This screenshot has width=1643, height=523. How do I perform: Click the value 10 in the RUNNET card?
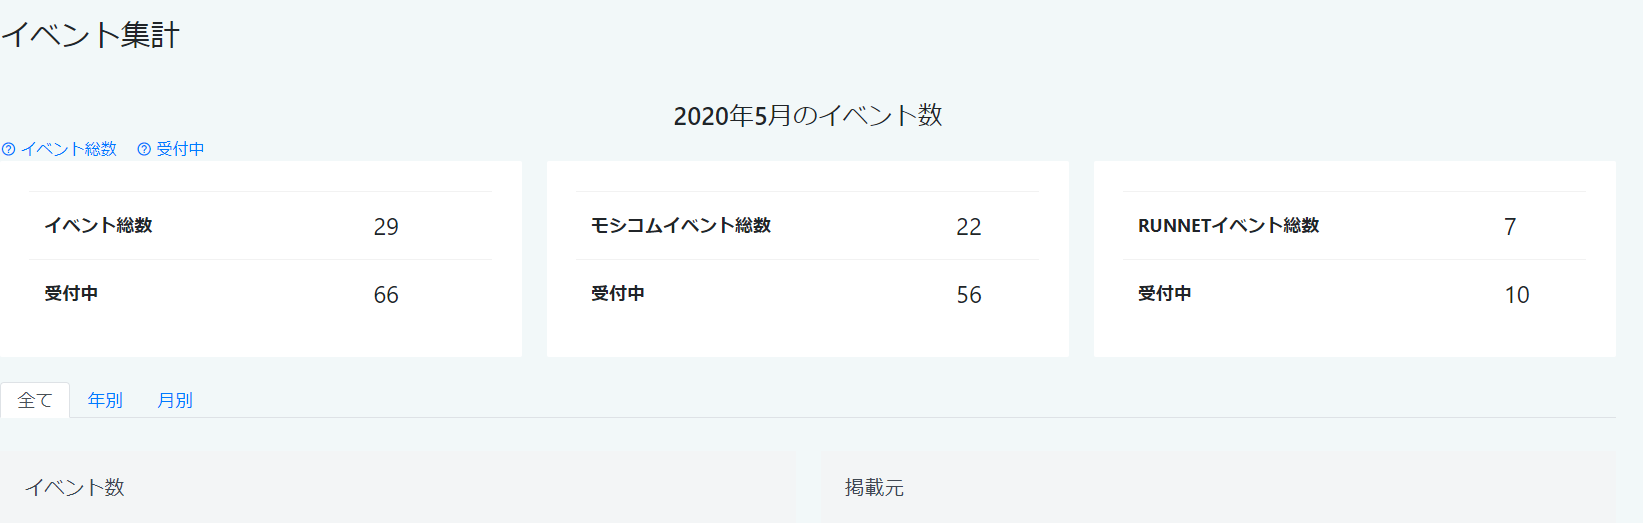tap(1517, 295)
